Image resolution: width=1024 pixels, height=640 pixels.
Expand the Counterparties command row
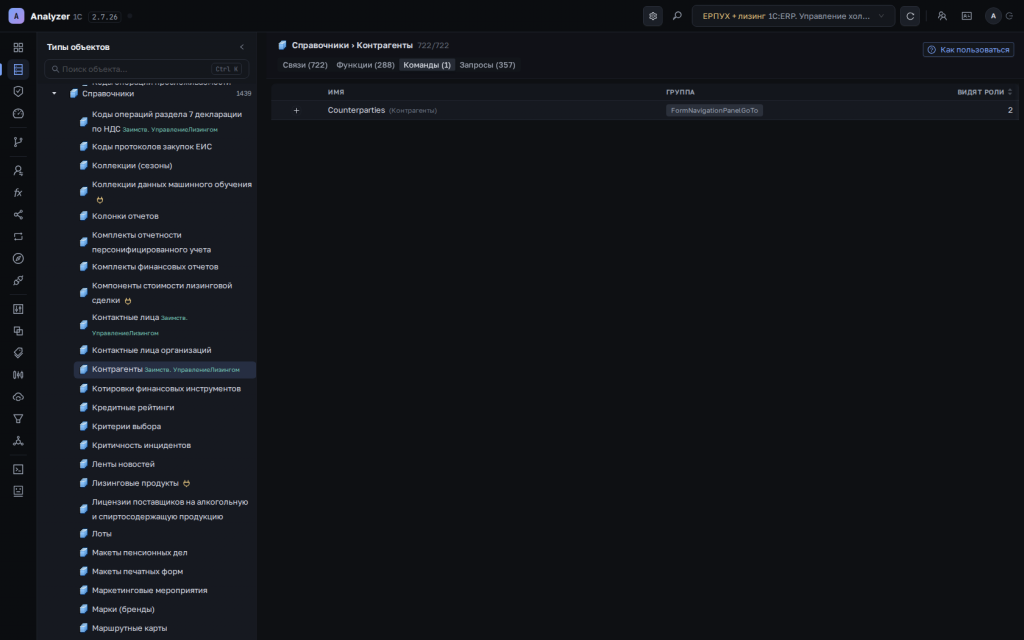point(296,110)
